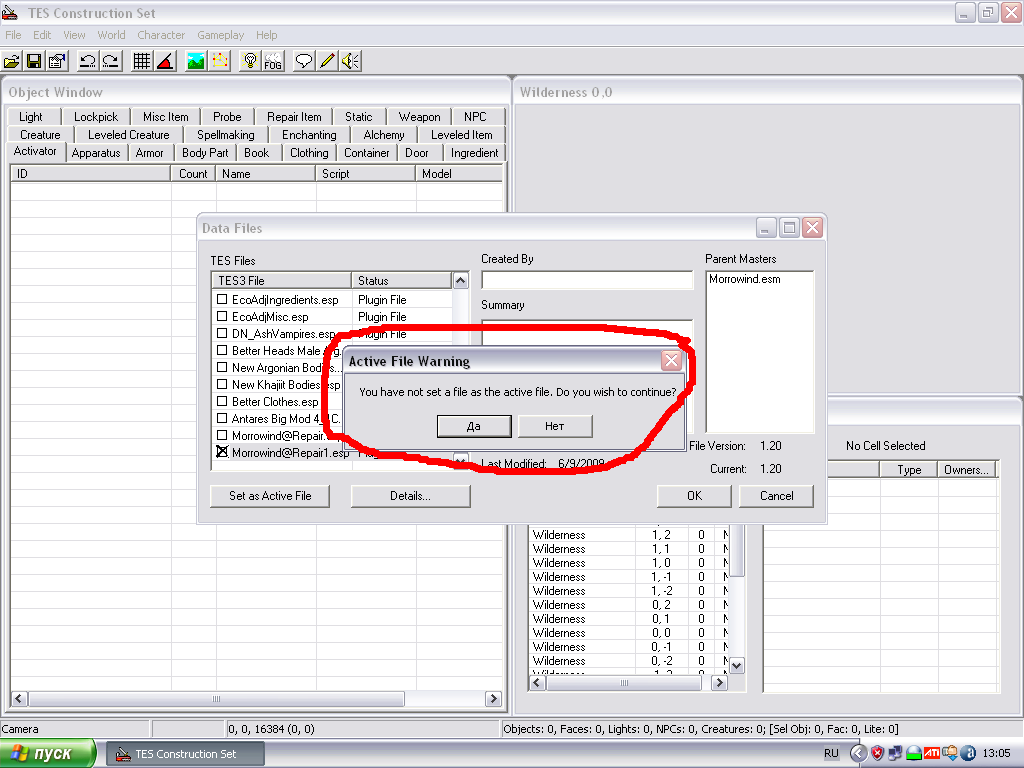Open script editor pencil icon
This screenshot has width=1024, height=768.
point(327,61)
